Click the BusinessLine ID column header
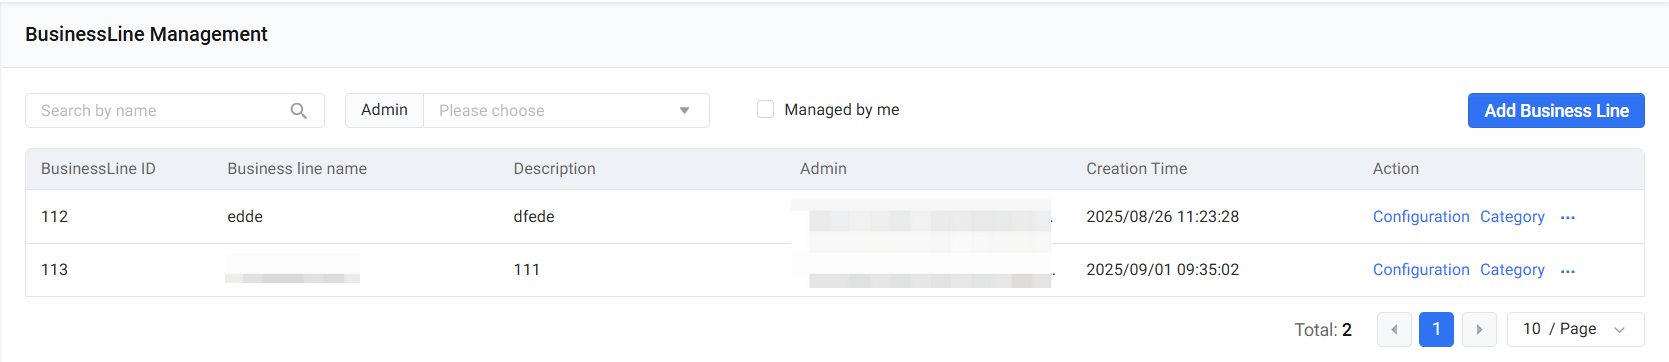This screenshot has height=362, width=1669. click(98, 169)
